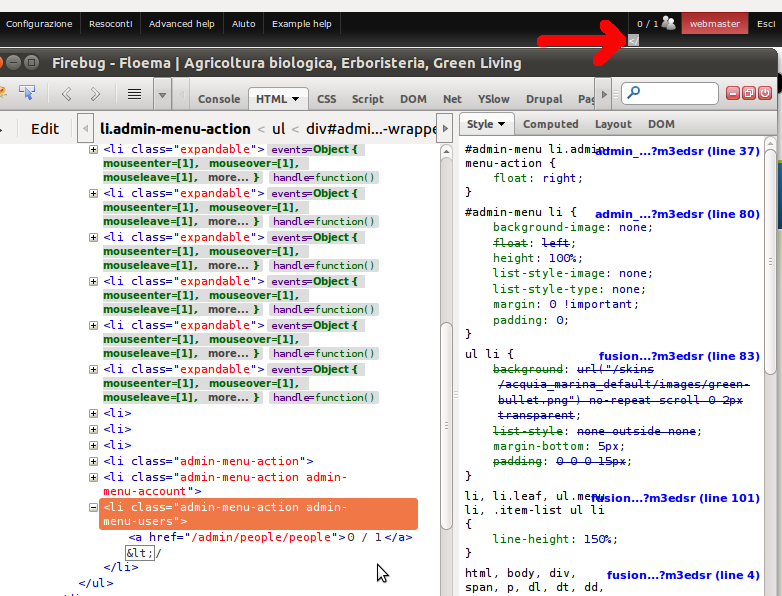Expand the admin-menu-account li node
782x596 pixels.
point(93,477)
